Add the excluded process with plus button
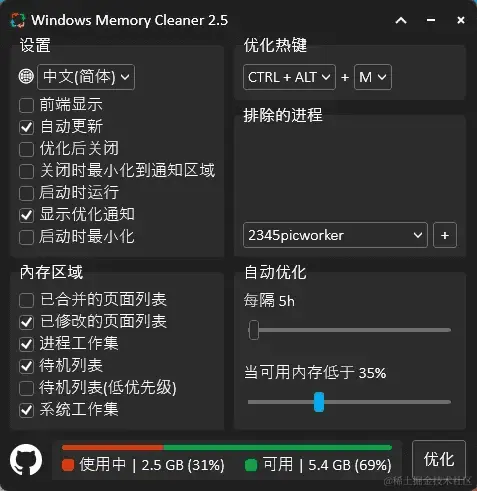This screenshot has width=477, height=491. coord(445,235)
